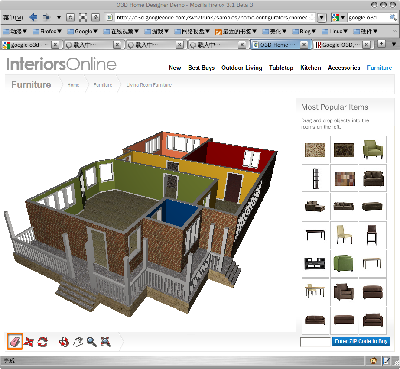Open the Furniture navigation item
The height and width of the screenshot is (369, 400).
coord(379,68)
